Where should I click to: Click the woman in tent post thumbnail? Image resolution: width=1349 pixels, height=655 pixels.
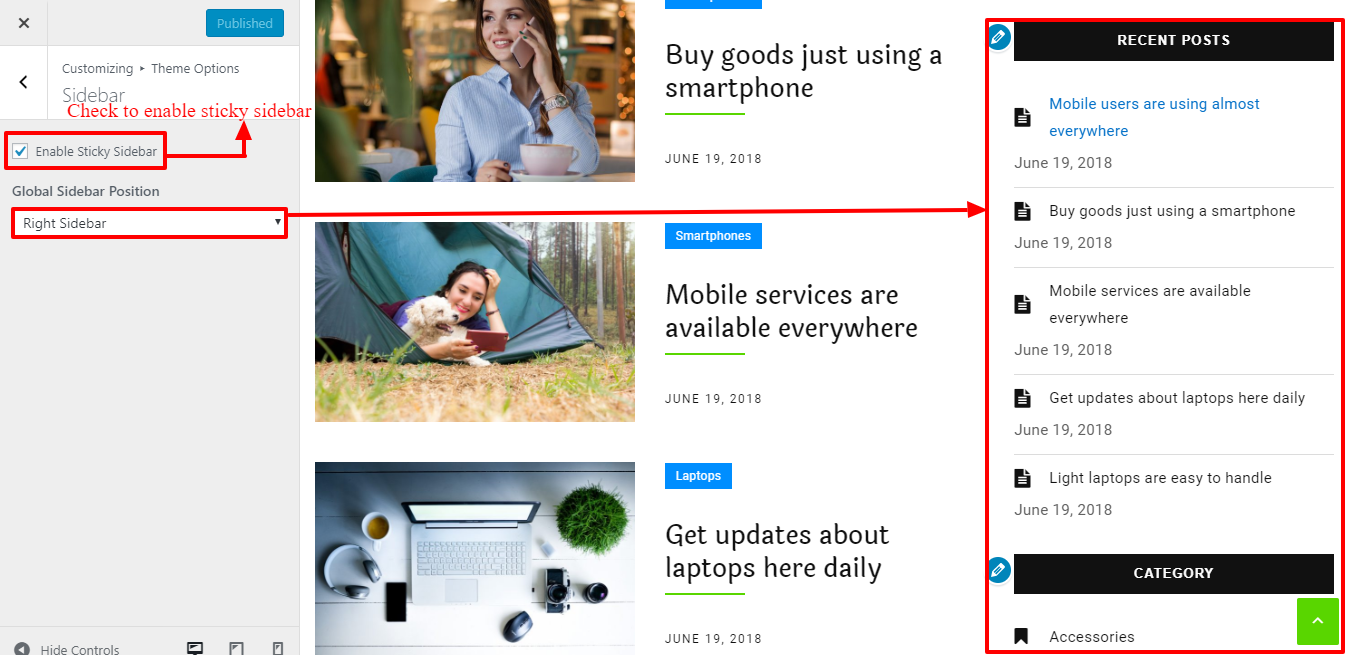[x=475, y=322]
